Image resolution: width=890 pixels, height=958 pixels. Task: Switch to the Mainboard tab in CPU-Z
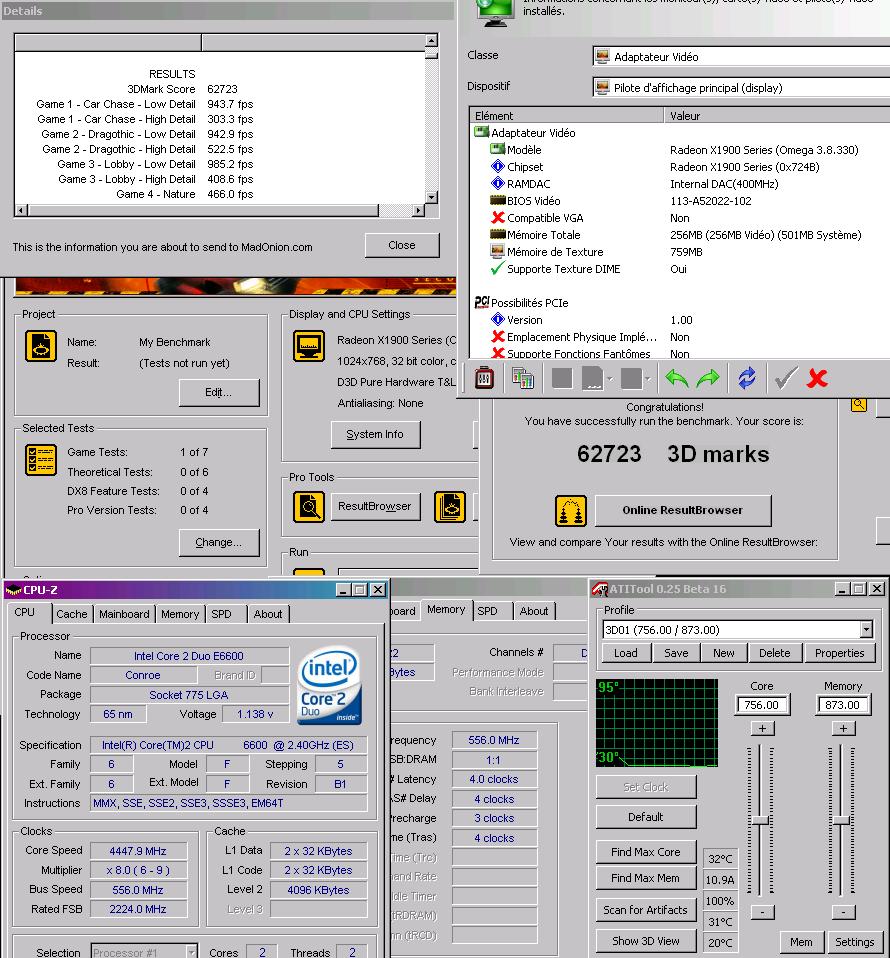(124, 614)
